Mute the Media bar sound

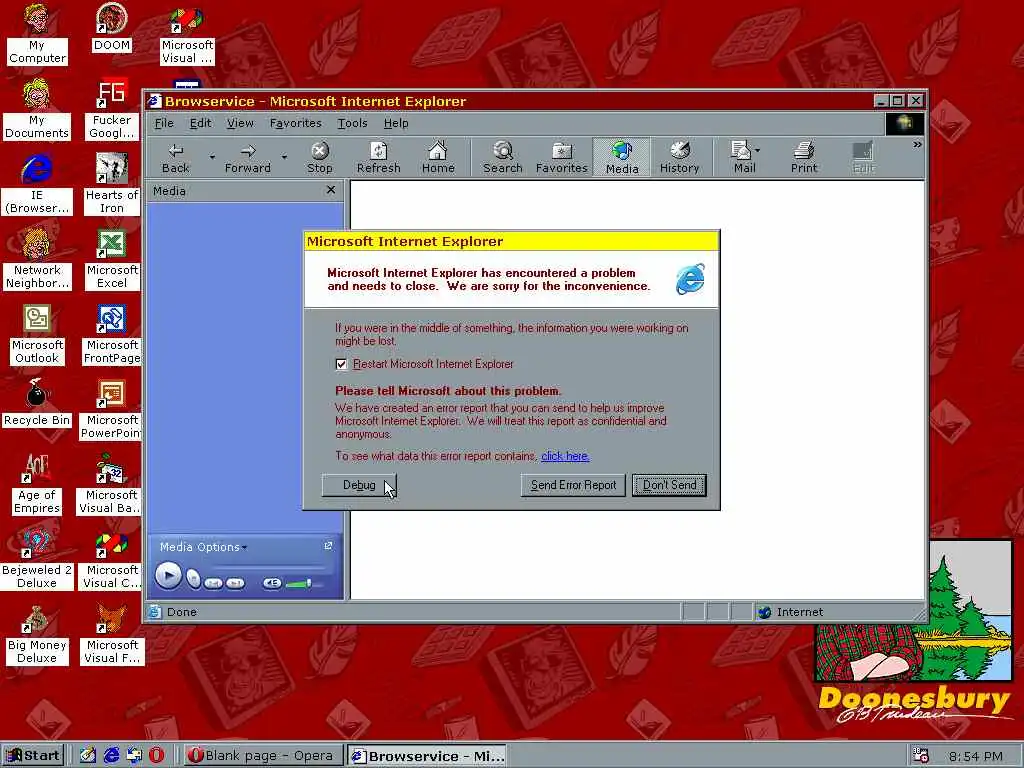coord(272,583)
